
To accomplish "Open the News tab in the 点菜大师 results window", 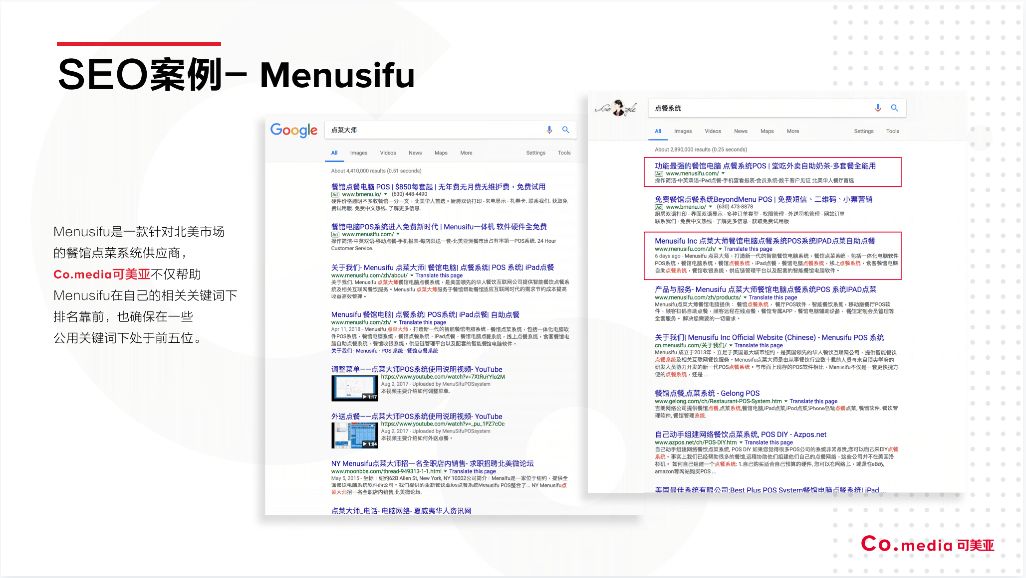I will click(416, 153).
